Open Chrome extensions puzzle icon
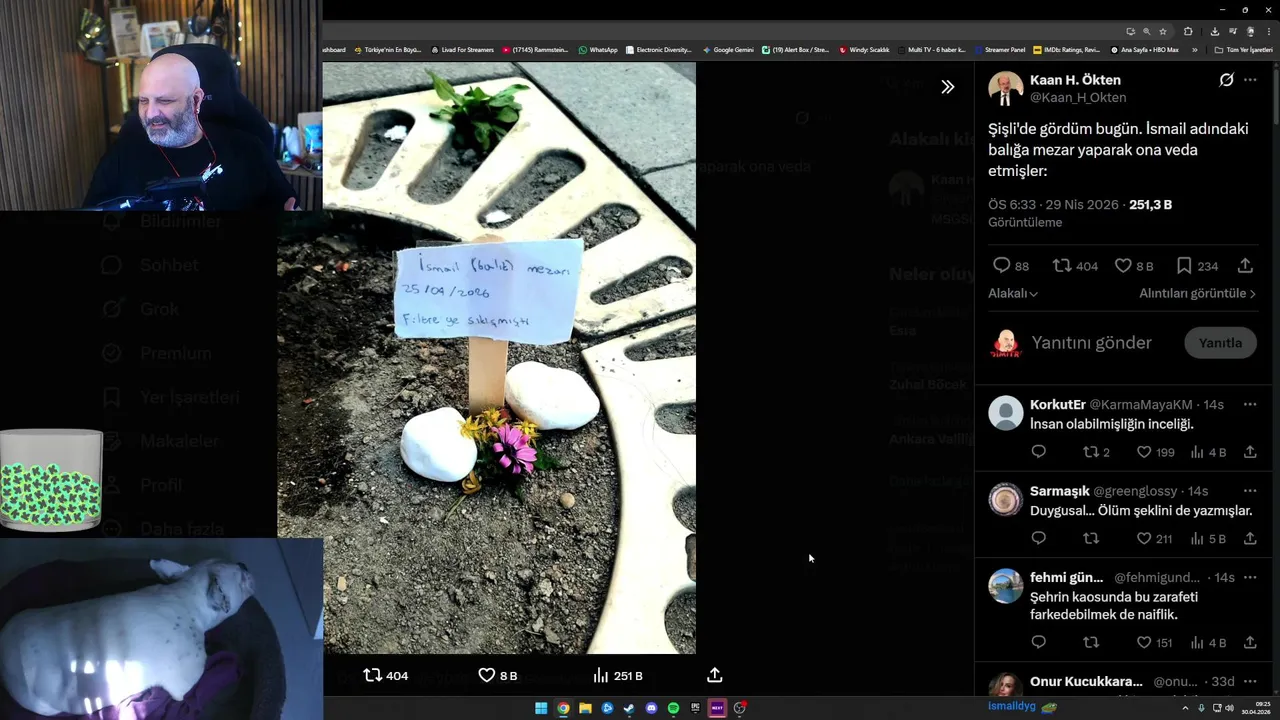 (1188, 31)
